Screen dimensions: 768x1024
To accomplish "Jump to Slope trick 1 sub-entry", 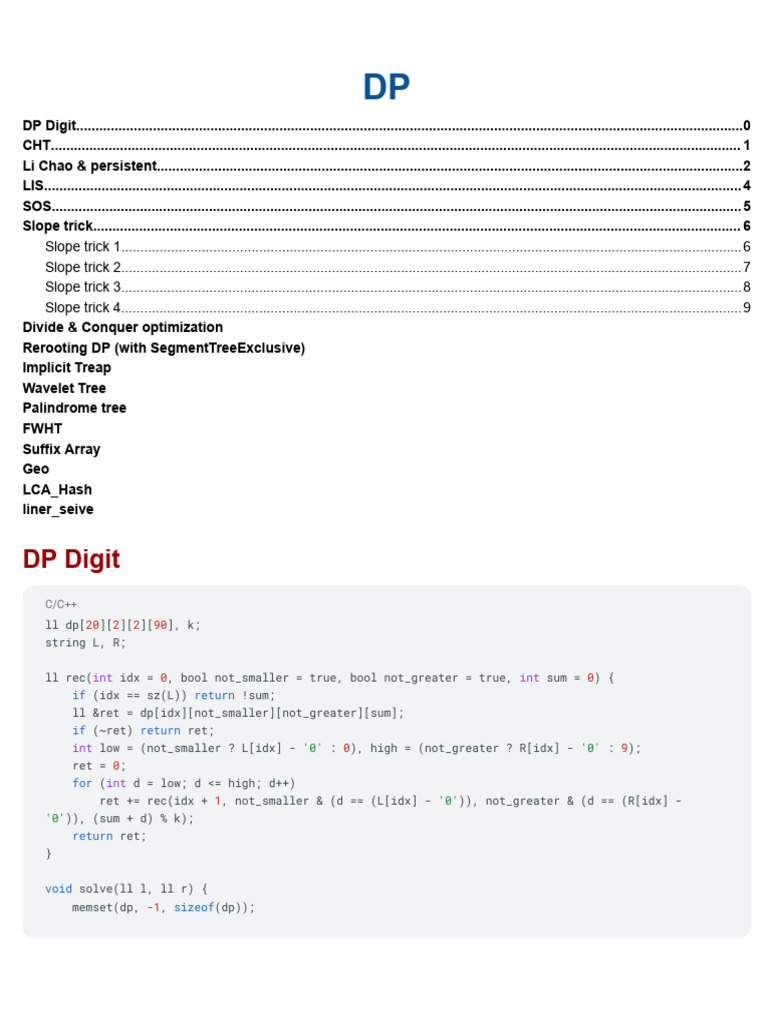I will click(x=397, y=246).
